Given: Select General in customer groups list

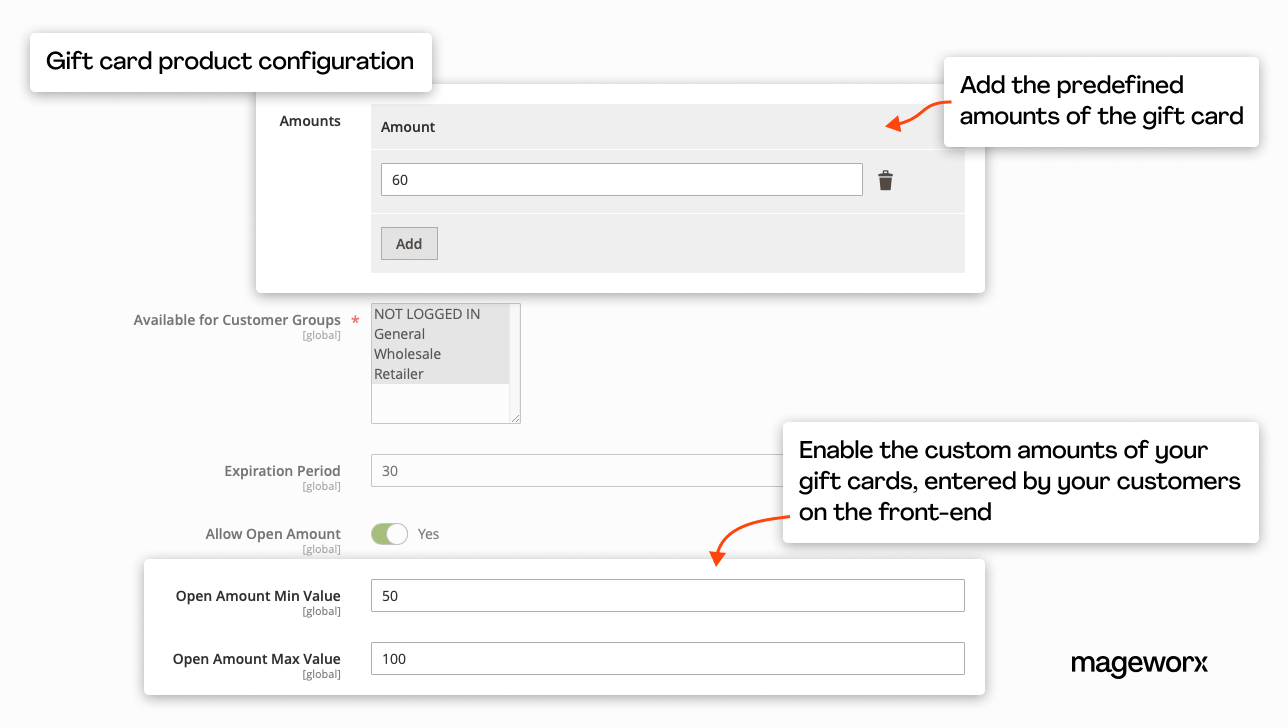Looking at the screenshot, I should click(400, 334).
